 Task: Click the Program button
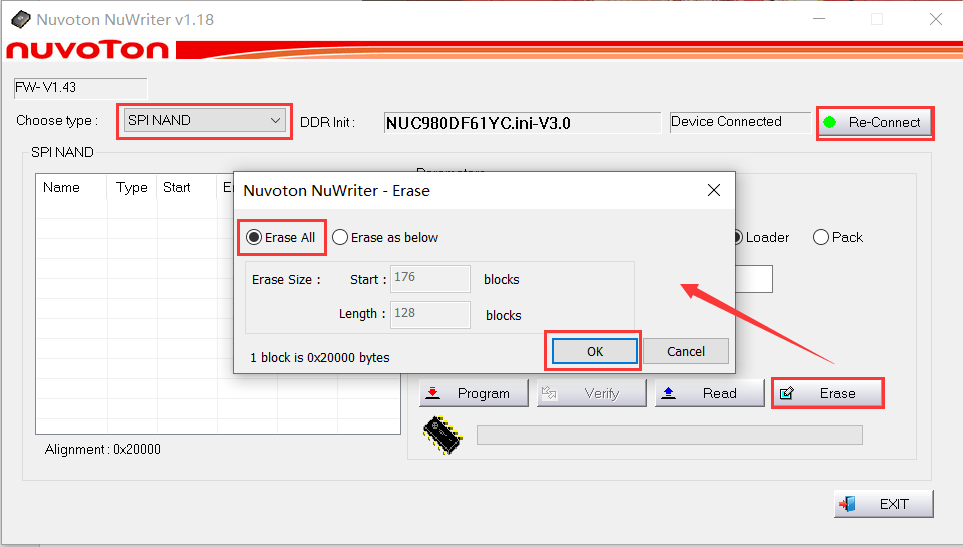(474, 393)
